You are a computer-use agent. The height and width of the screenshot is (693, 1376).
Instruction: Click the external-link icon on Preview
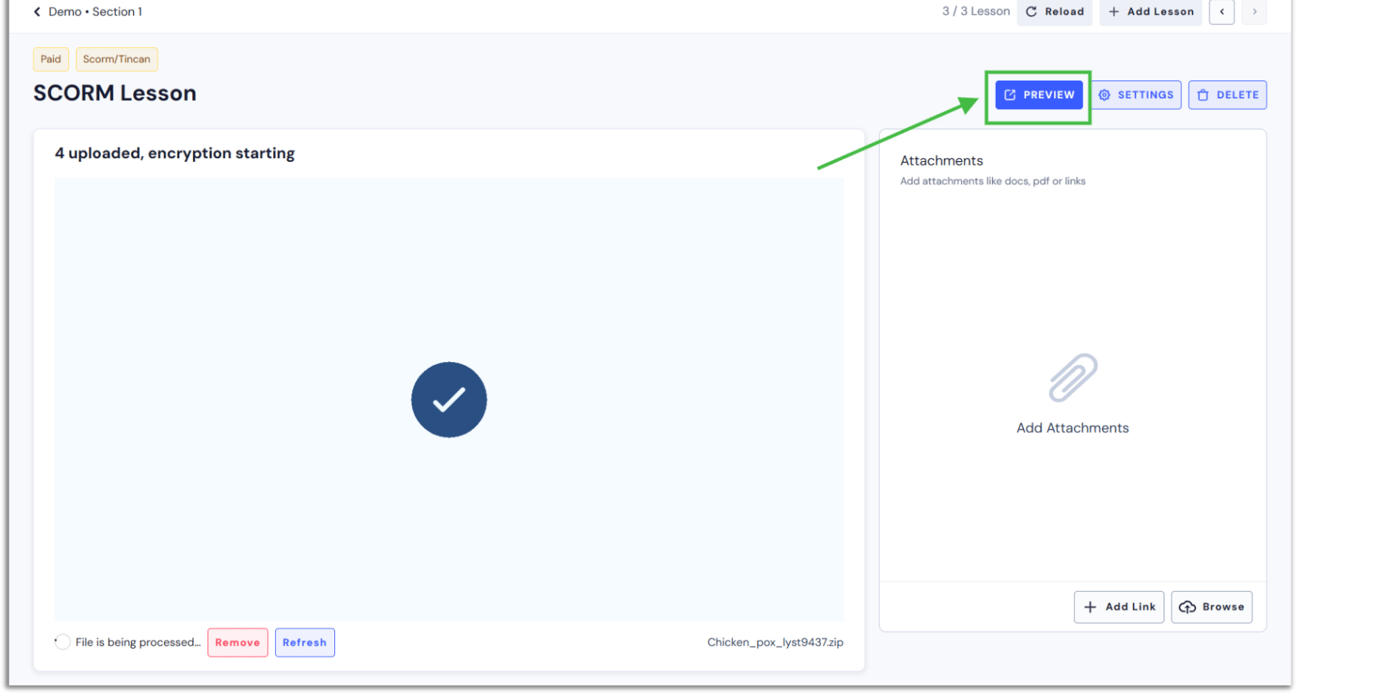(x=1011, y=94)
